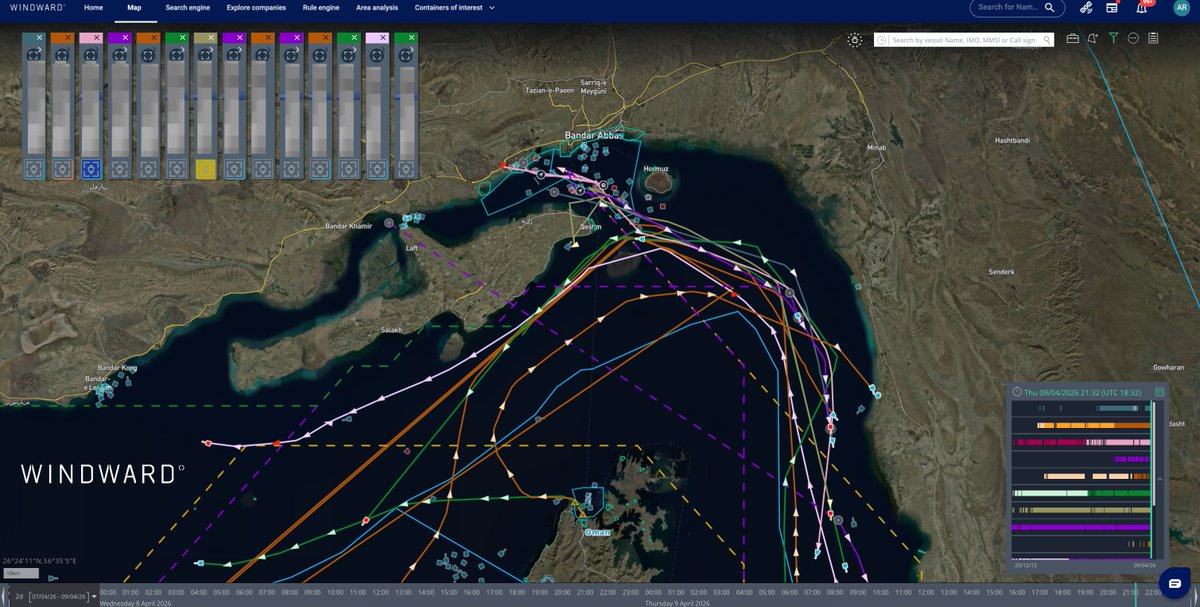This screenshot has width=1200, height=607.
Task: Click the vessel Name, IMO, MMSI search field
Action: click(x=965, y=40)
